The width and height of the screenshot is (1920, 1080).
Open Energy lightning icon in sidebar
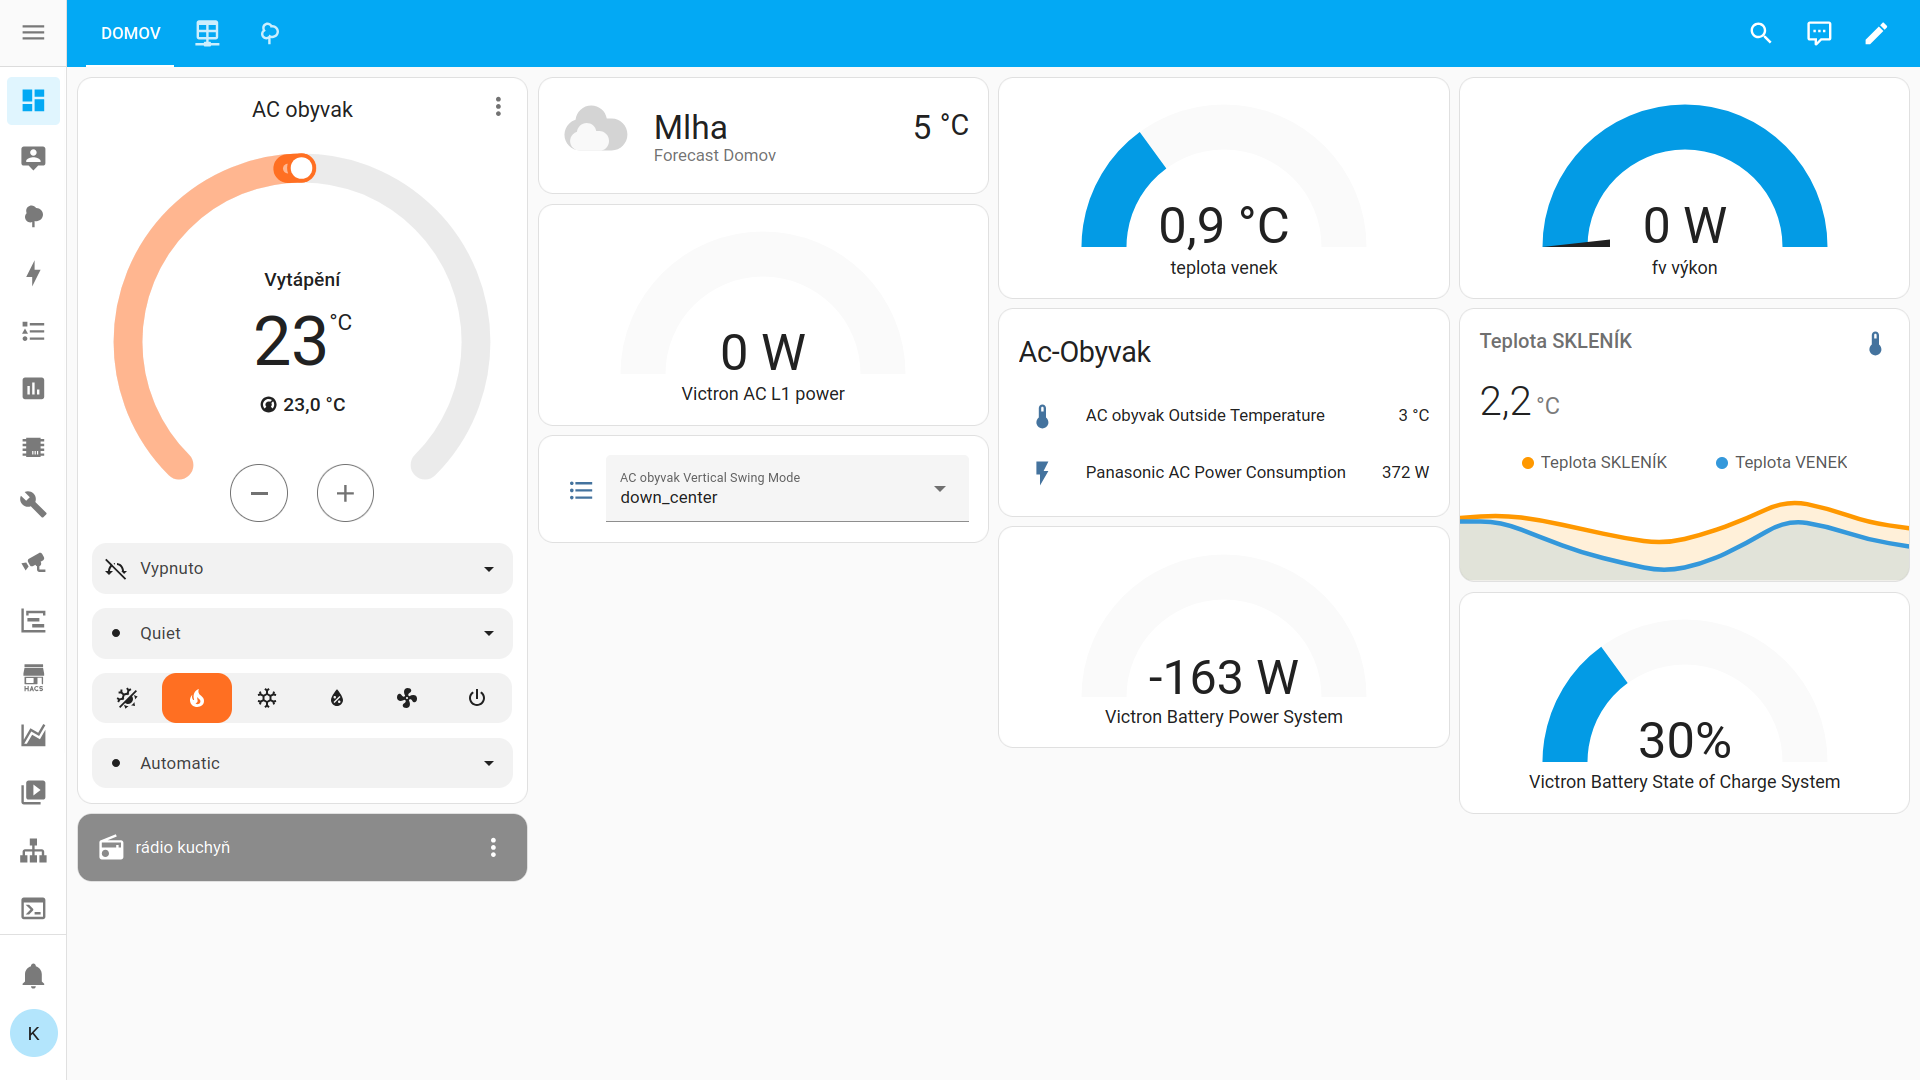point(33,273)
